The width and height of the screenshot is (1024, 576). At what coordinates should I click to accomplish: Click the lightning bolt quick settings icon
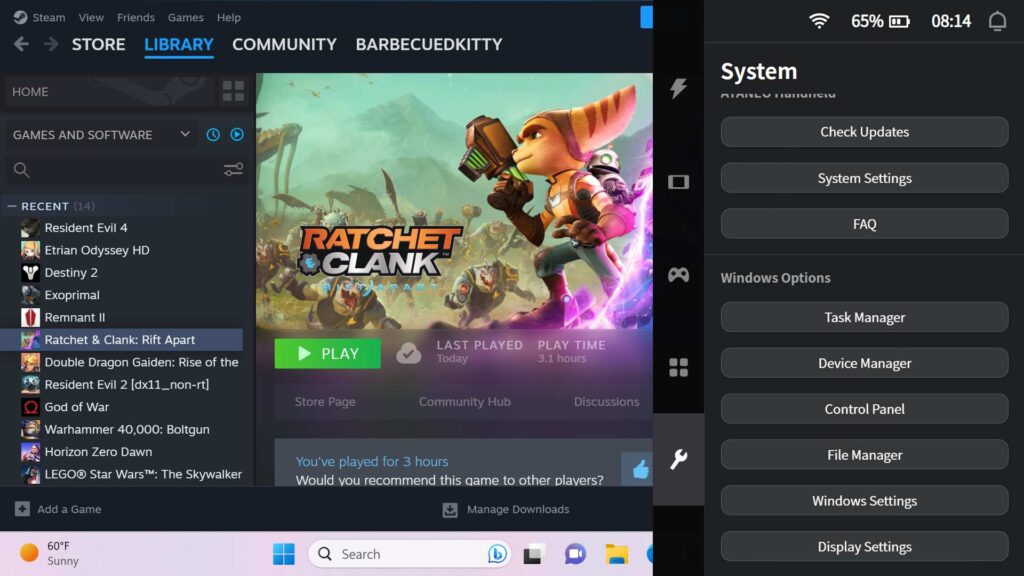click(x=678, y=88)
